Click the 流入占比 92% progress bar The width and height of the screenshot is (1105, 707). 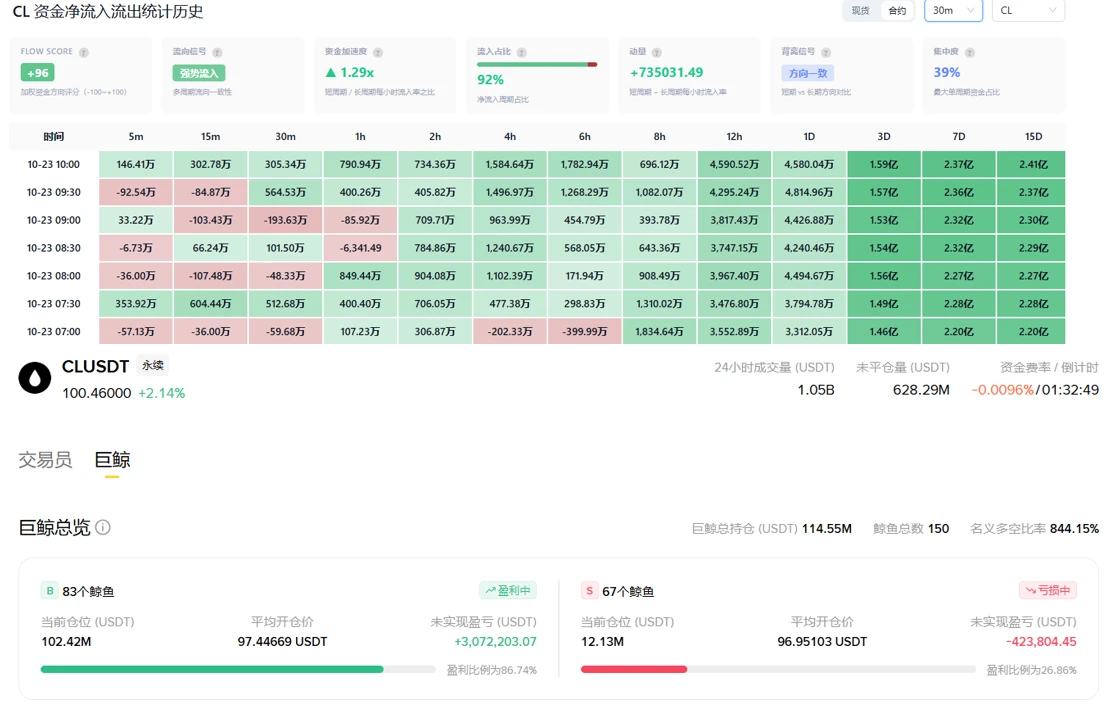click(537, 64)
